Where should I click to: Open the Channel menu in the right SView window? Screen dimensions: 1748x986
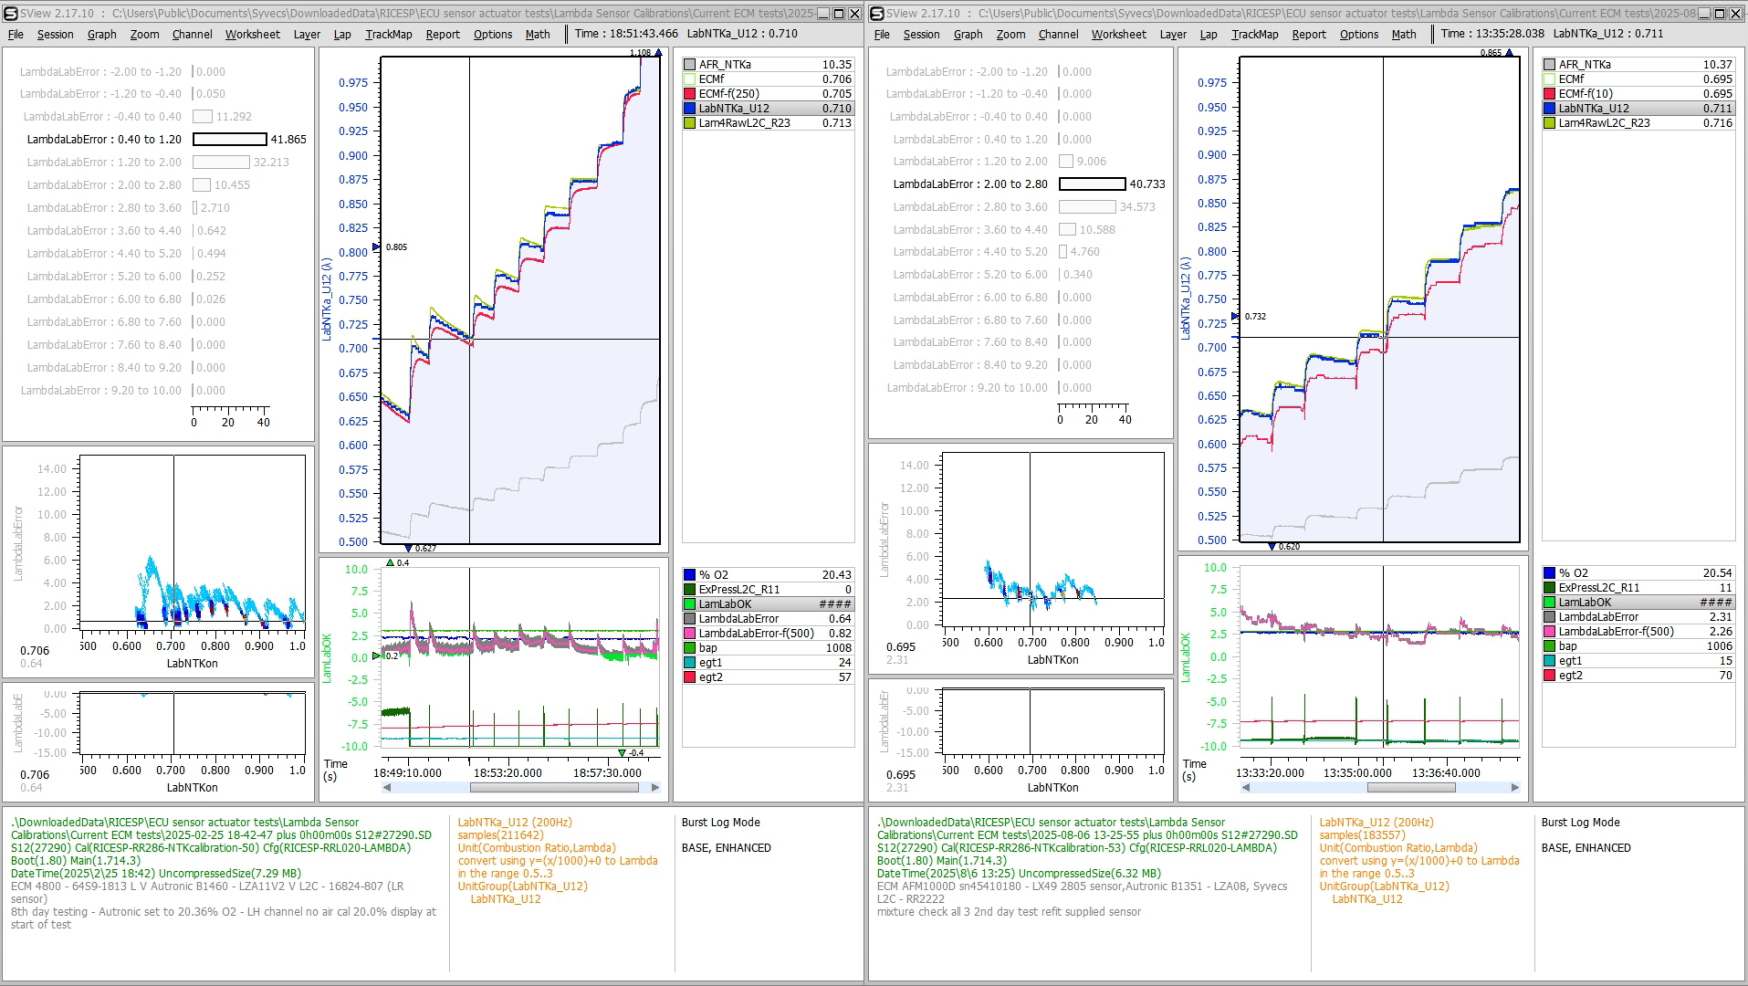click(1058, 34)
